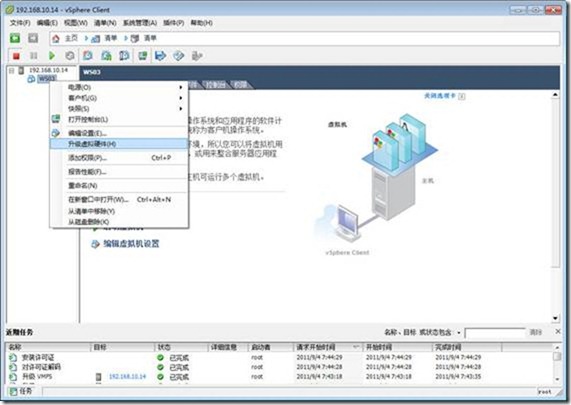Open the 视图(W) View menu
The height and width of the screenshot is (405, 571).
pyautogui.click(x=76, y=23)
